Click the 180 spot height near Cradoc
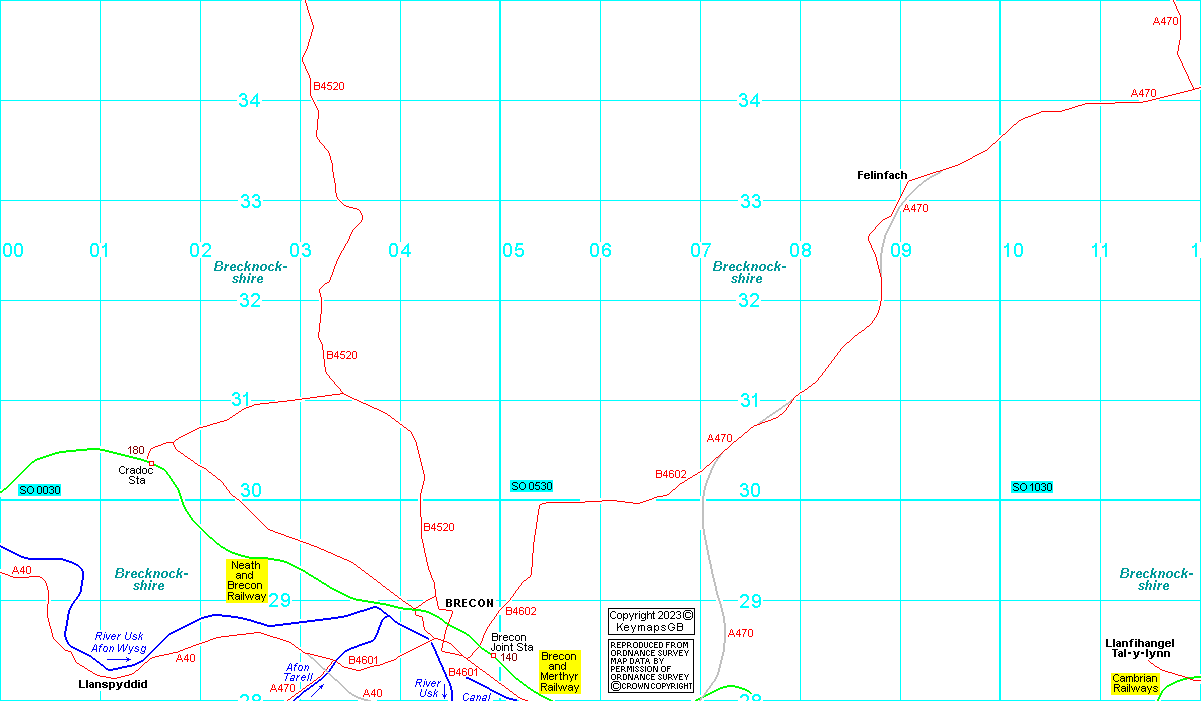1201x701 pixels. [136, 450]
